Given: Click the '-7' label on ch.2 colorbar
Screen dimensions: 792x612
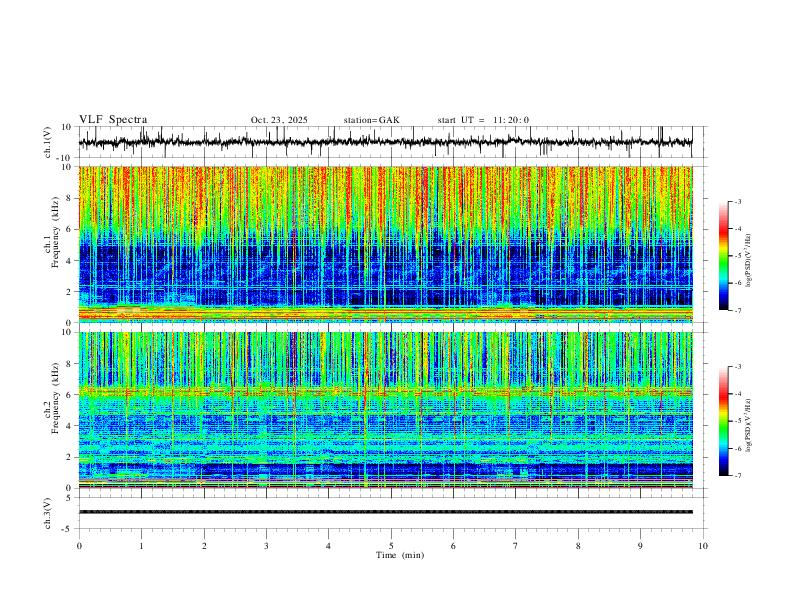Looking at the screenshot, I should (x=737, y=475).
